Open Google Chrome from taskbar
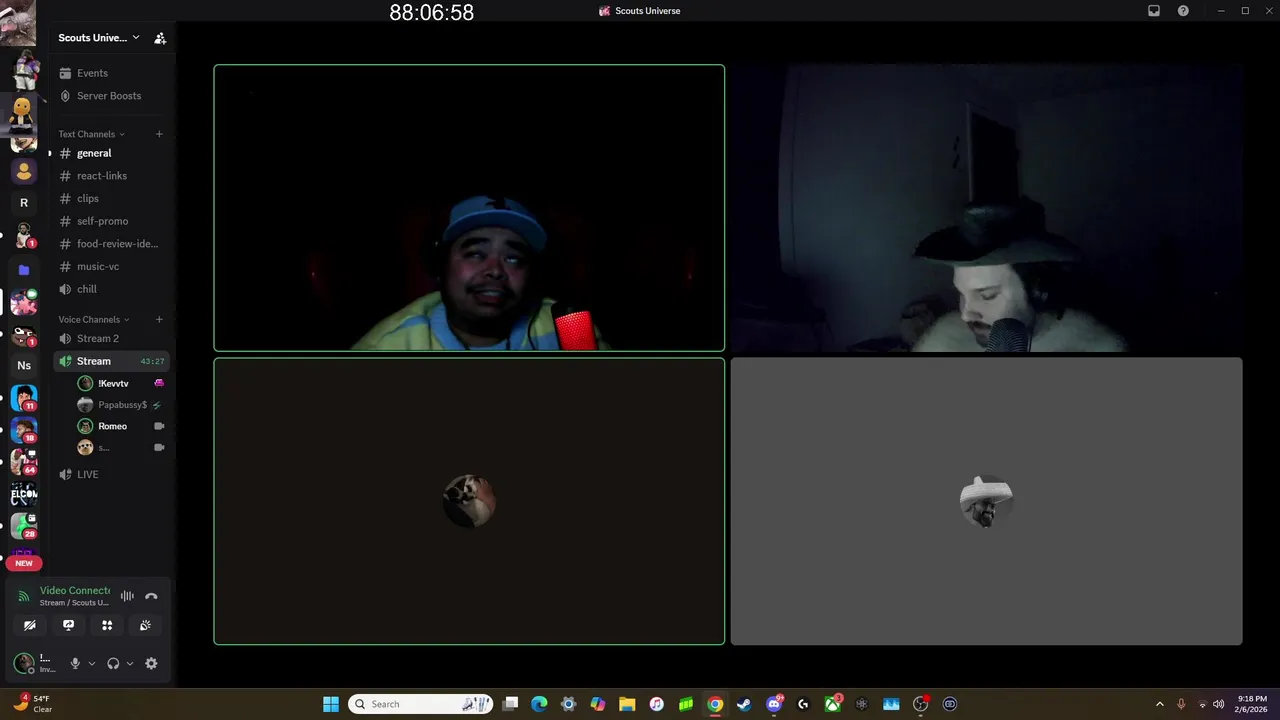Viewport: 1280px width, 720px height. 715,704
